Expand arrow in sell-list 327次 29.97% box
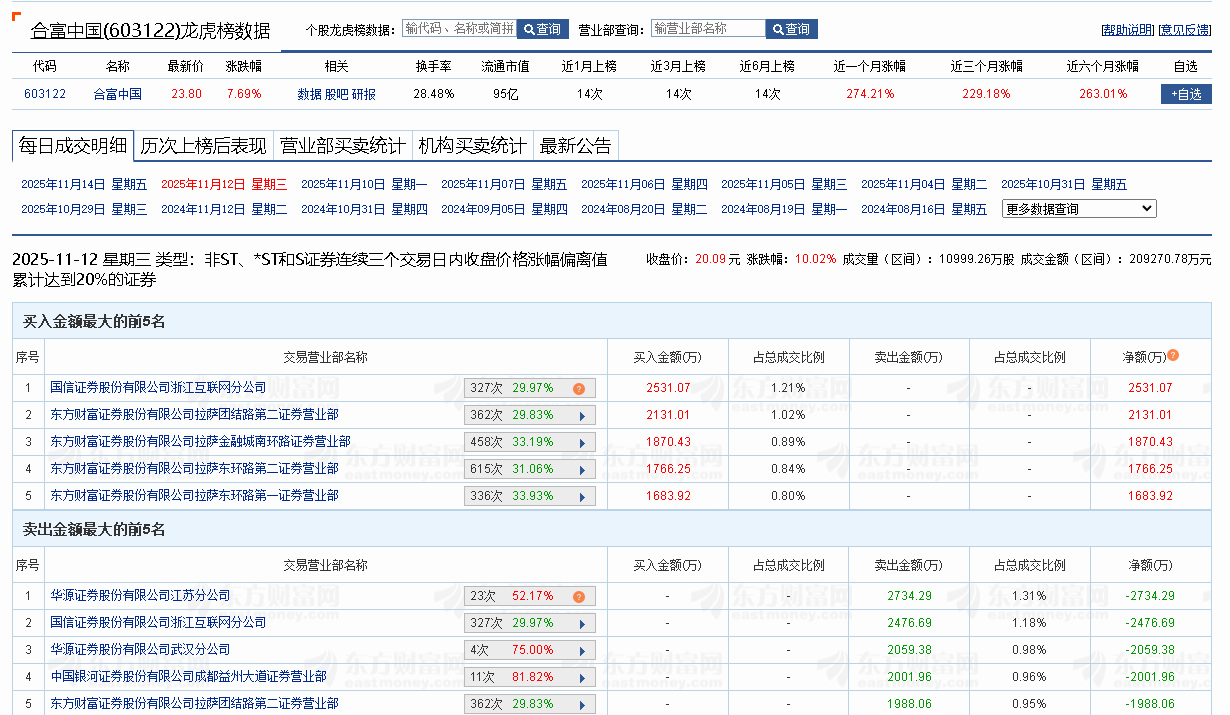Screen dimensions: 1230x715 coord(580,623)
